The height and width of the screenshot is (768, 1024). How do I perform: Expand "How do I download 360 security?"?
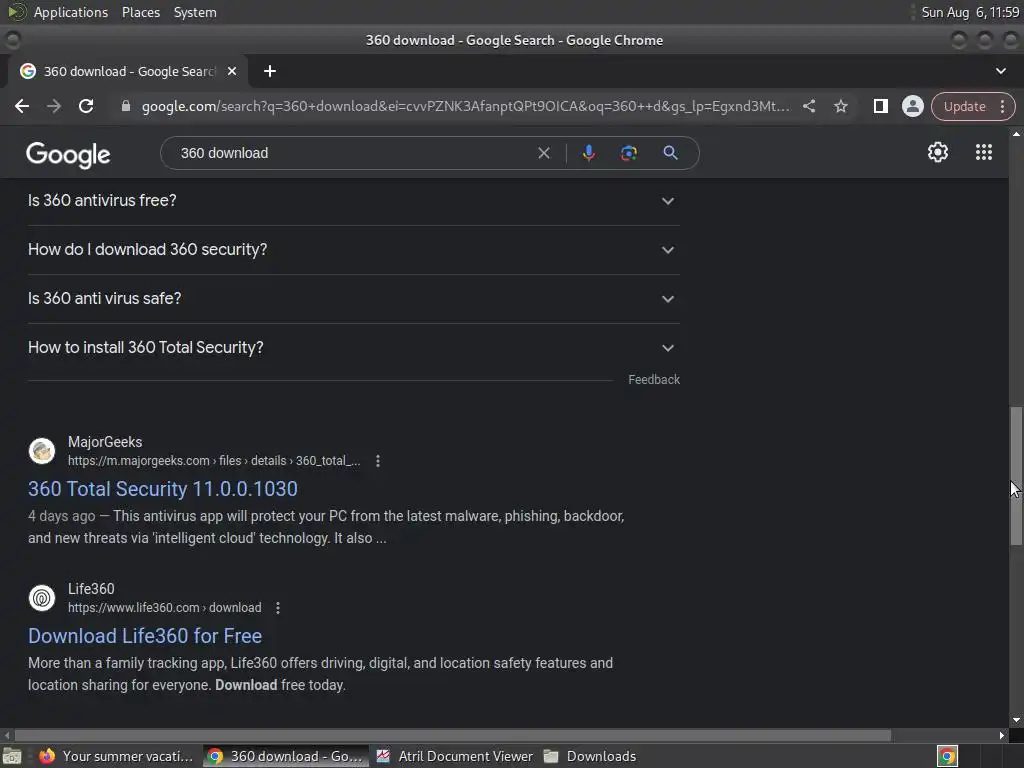pos(353,249)
